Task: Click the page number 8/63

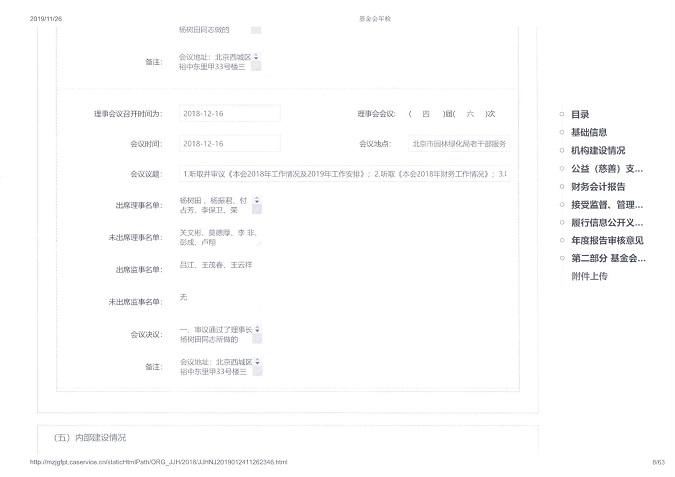Action: 658,462
